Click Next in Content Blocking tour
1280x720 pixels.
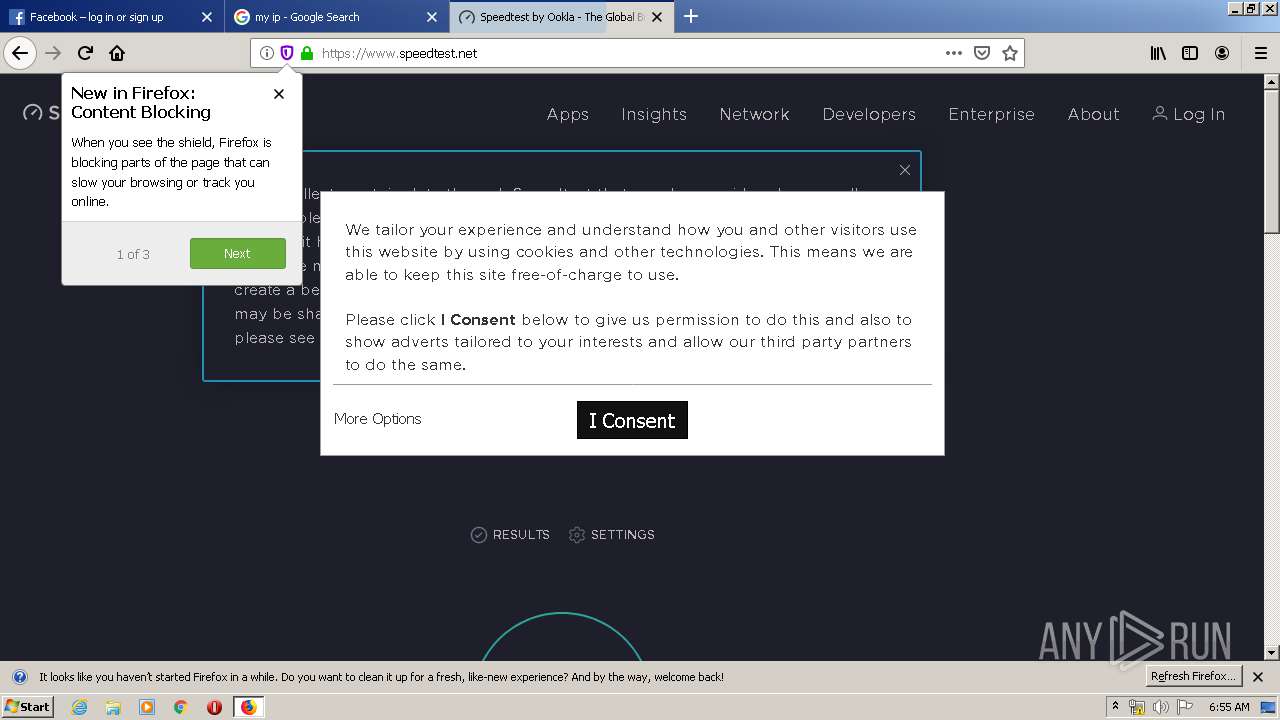[238, 253]
